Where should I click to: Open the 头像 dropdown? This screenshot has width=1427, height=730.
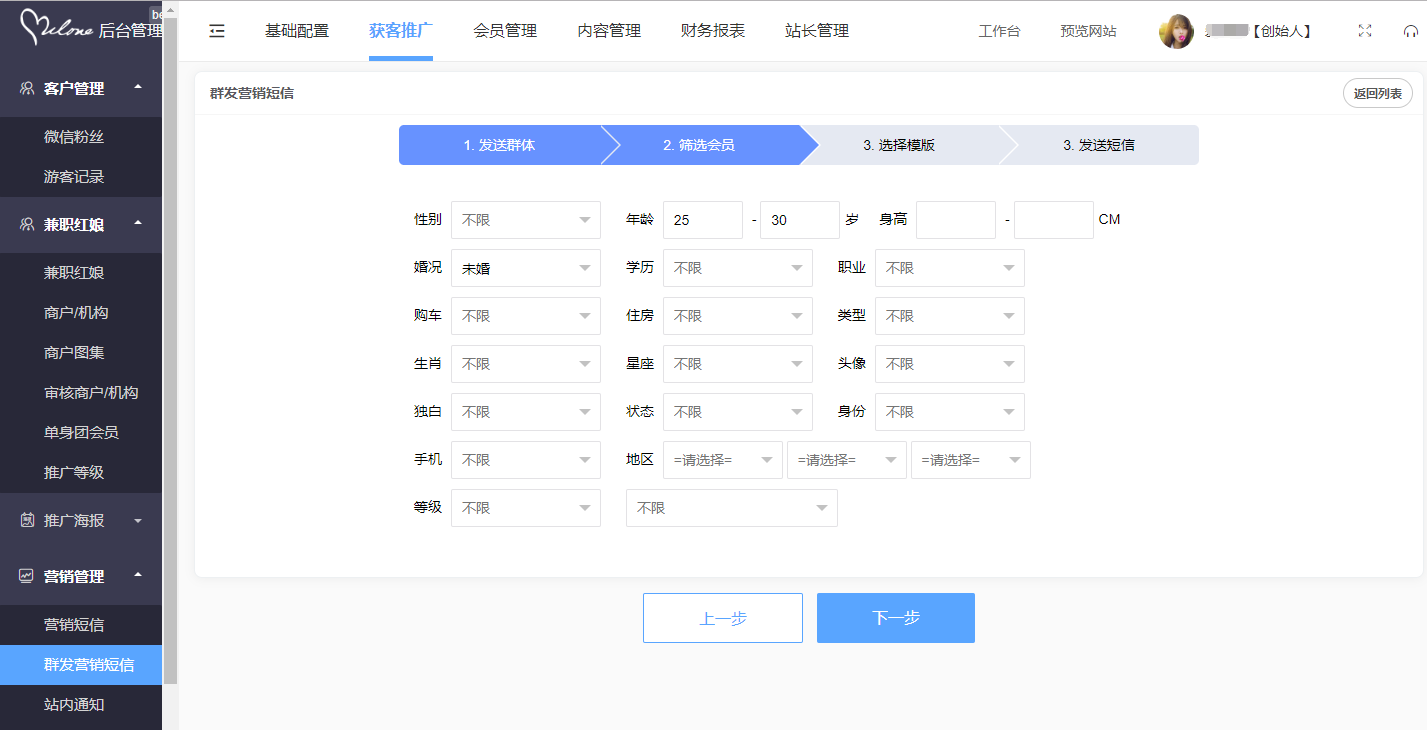[x=950, y=364]
